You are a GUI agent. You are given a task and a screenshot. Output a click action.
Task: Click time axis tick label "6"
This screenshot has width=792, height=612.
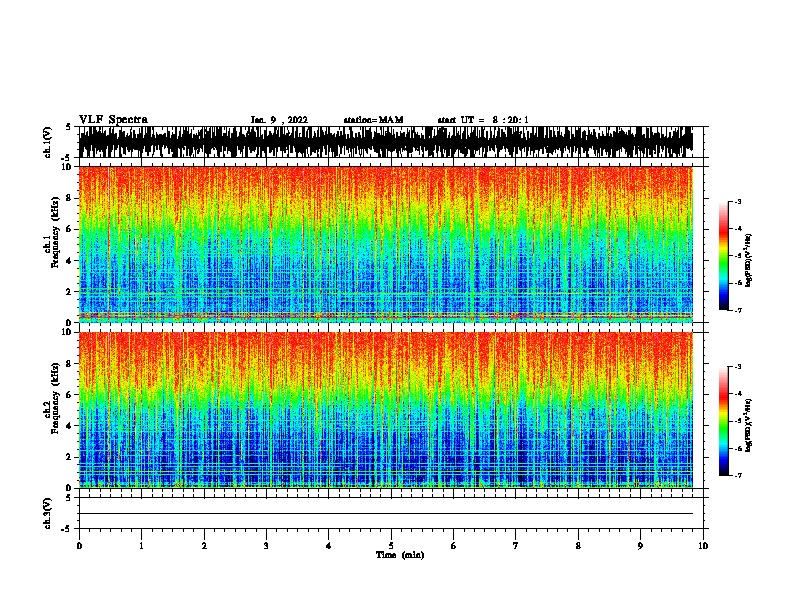[454, 546]
